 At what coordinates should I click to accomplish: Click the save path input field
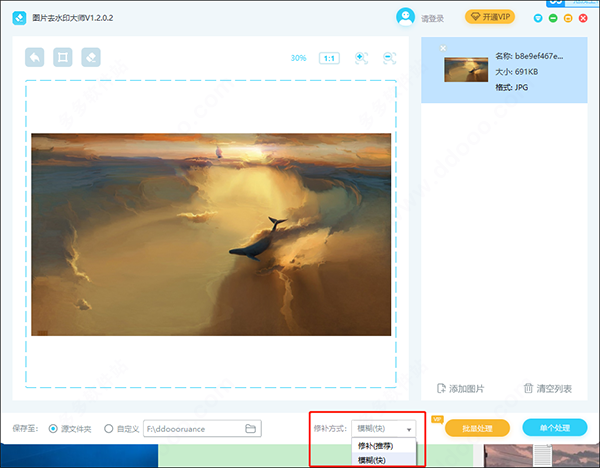tap(193, 428)
